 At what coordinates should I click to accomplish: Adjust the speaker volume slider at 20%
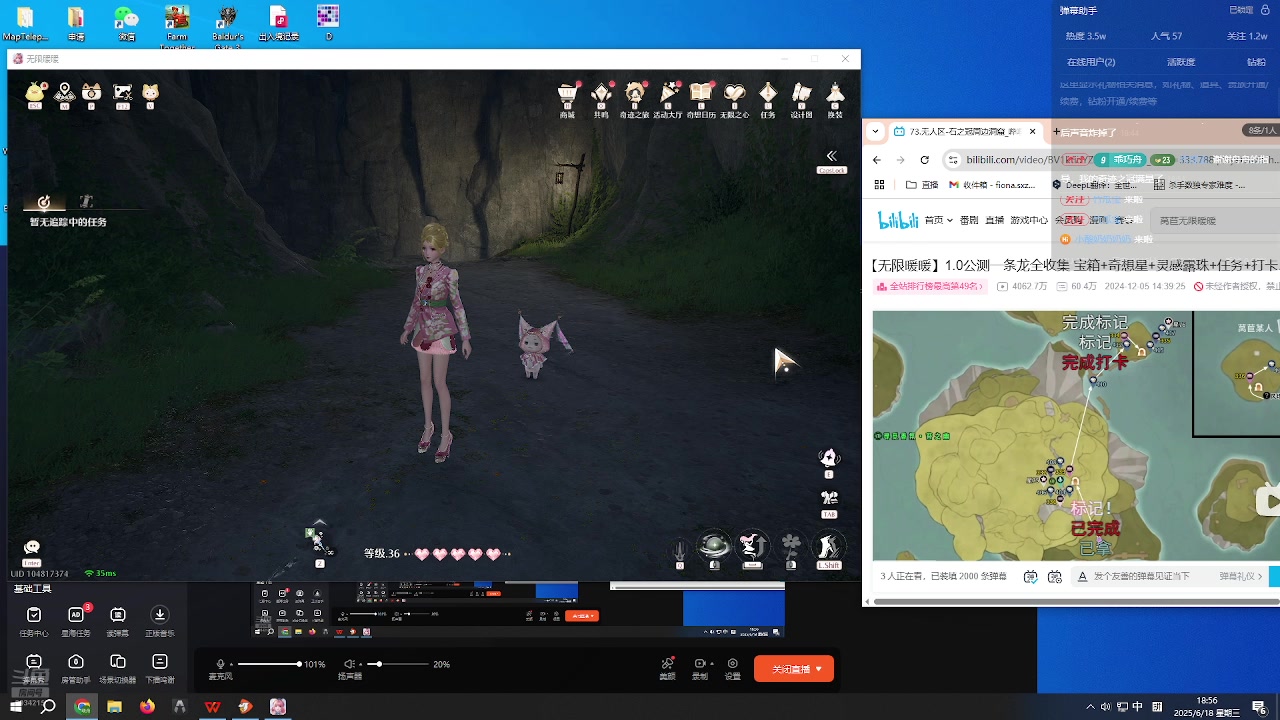(x=398, y=664)
